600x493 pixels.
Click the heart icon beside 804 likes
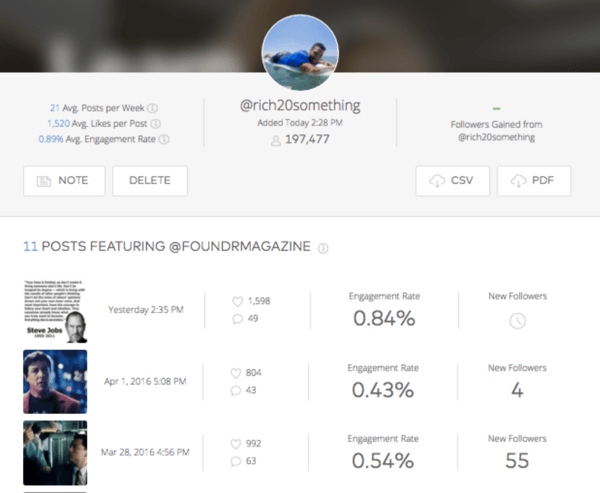[x=236, y=373]
